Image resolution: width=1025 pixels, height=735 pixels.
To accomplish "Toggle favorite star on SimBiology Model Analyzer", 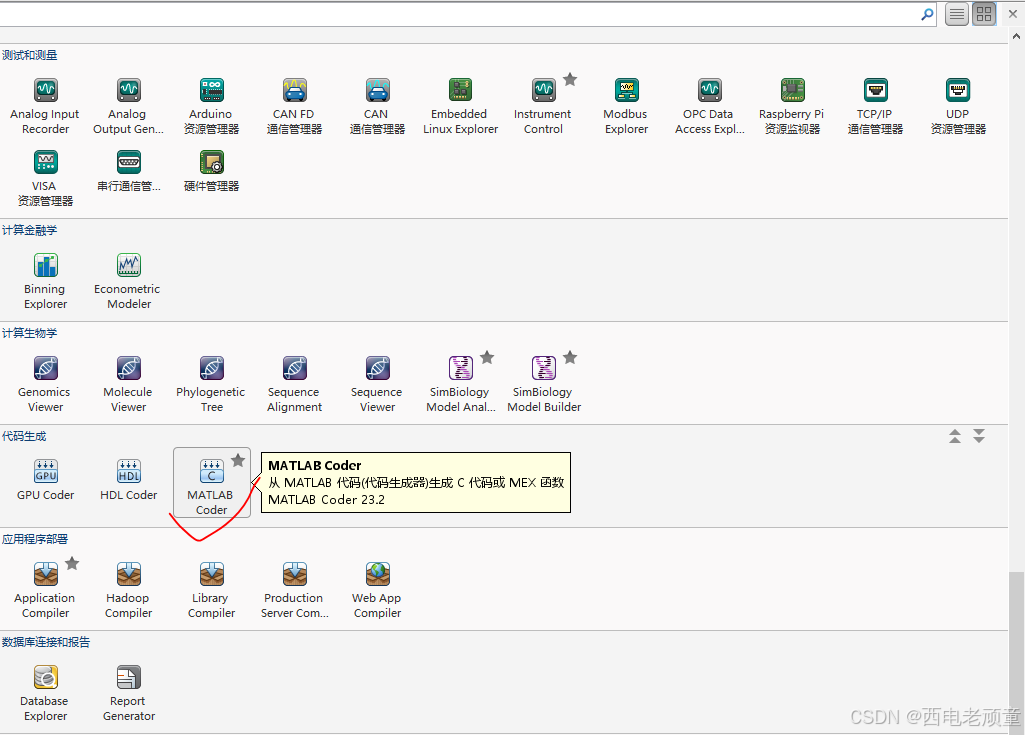I will (487, 357).
